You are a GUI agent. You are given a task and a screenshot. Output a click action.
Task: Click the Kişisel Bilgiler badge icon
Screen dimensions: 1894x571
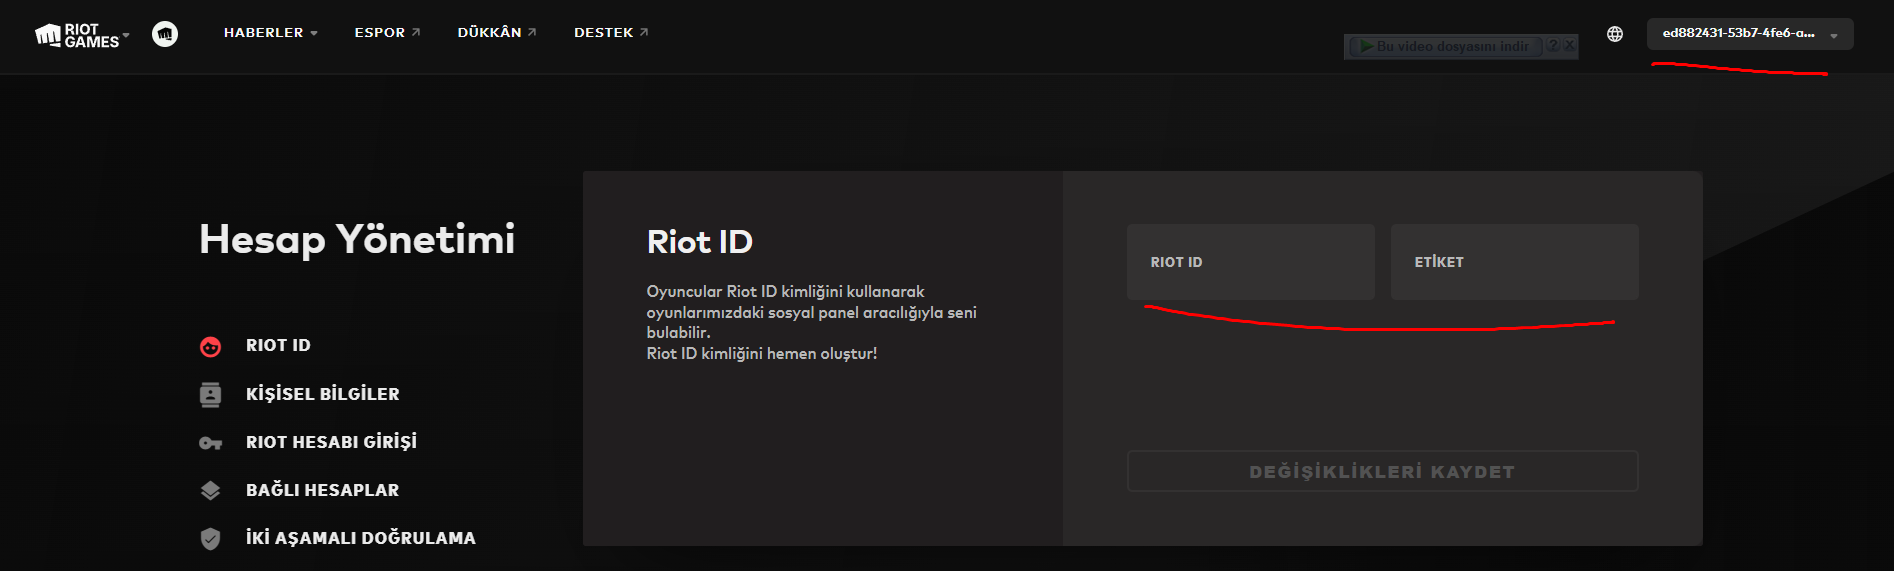click(210, 394)
